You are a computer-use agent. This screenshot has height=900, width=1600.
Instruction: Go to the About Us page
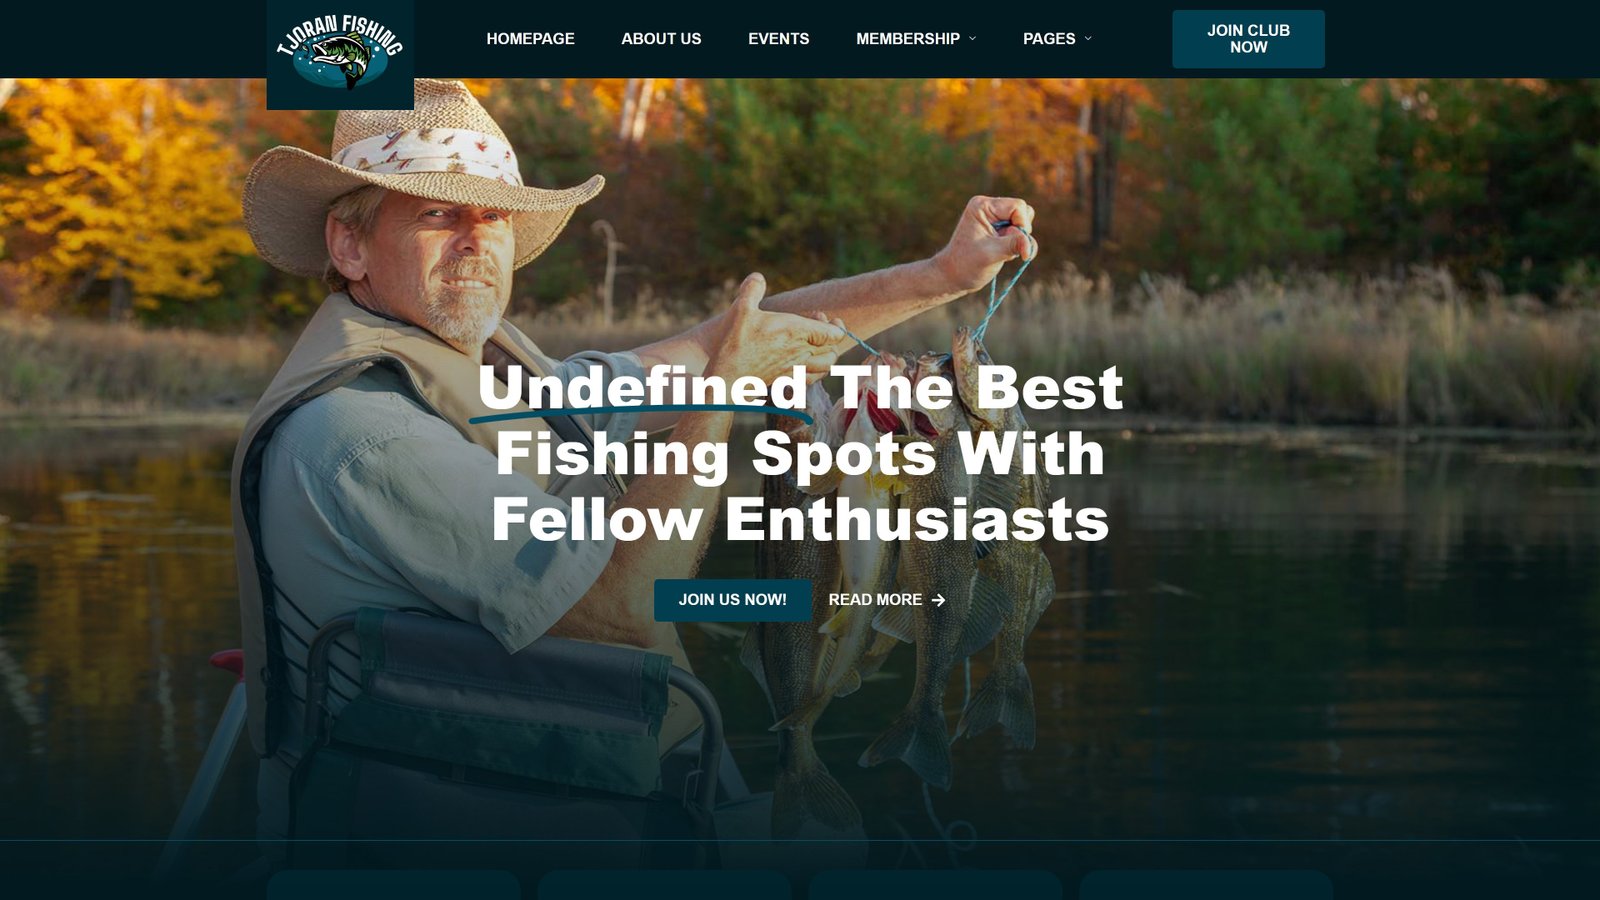(661, 39)
